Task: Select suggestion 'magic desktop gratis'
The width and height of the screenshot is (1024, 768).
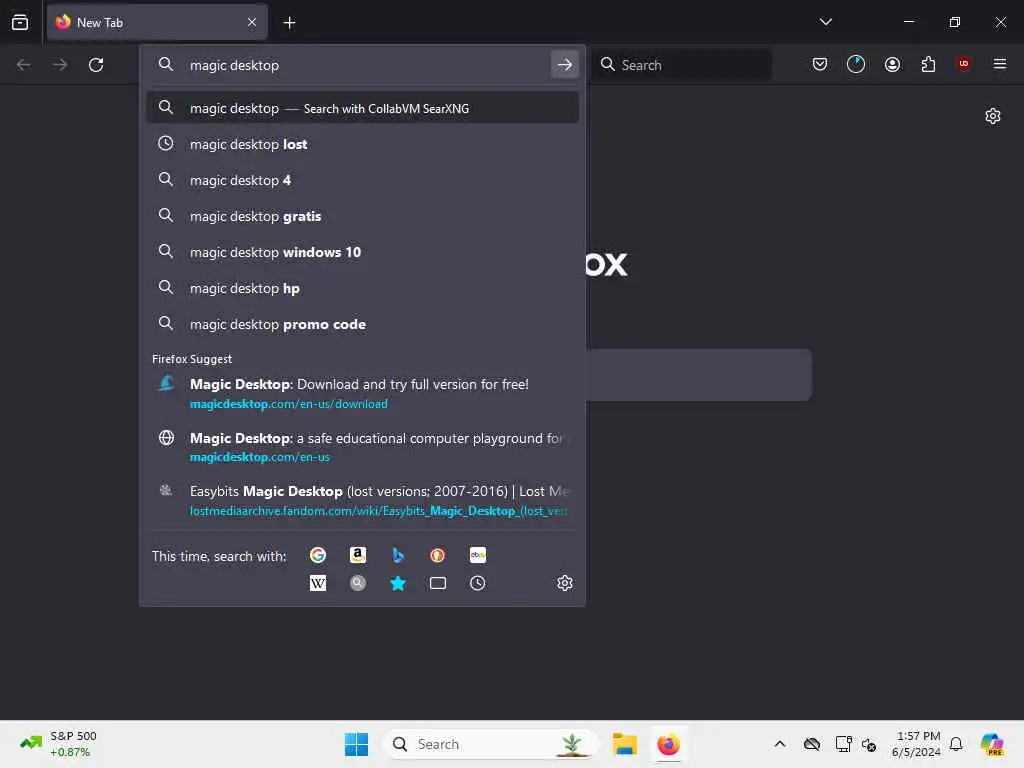Action: click(362, 216)
